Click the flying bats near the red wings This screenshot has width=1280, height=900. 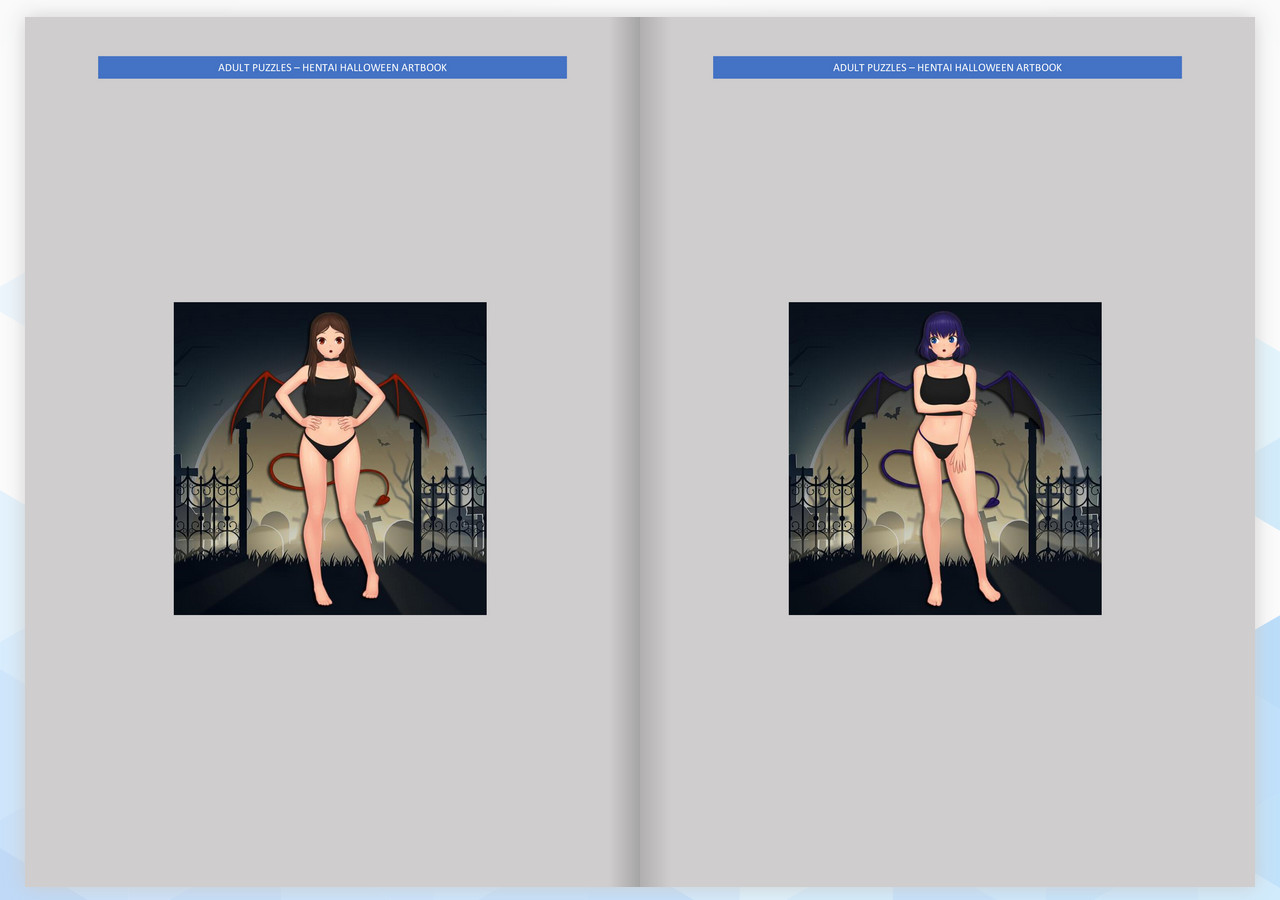(277, 413)
